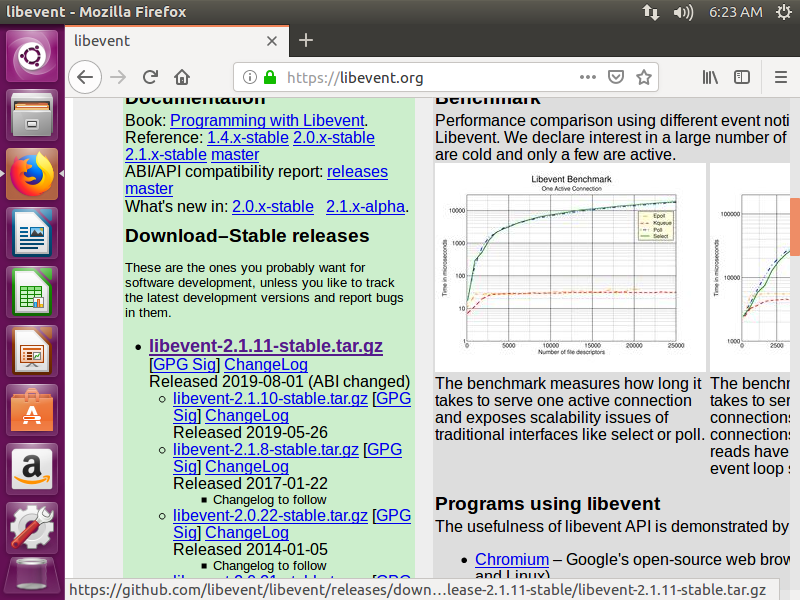Click the vertical scrollbar thumb
Viewport: 800px width, 600px height.
(x=795, y=227)
